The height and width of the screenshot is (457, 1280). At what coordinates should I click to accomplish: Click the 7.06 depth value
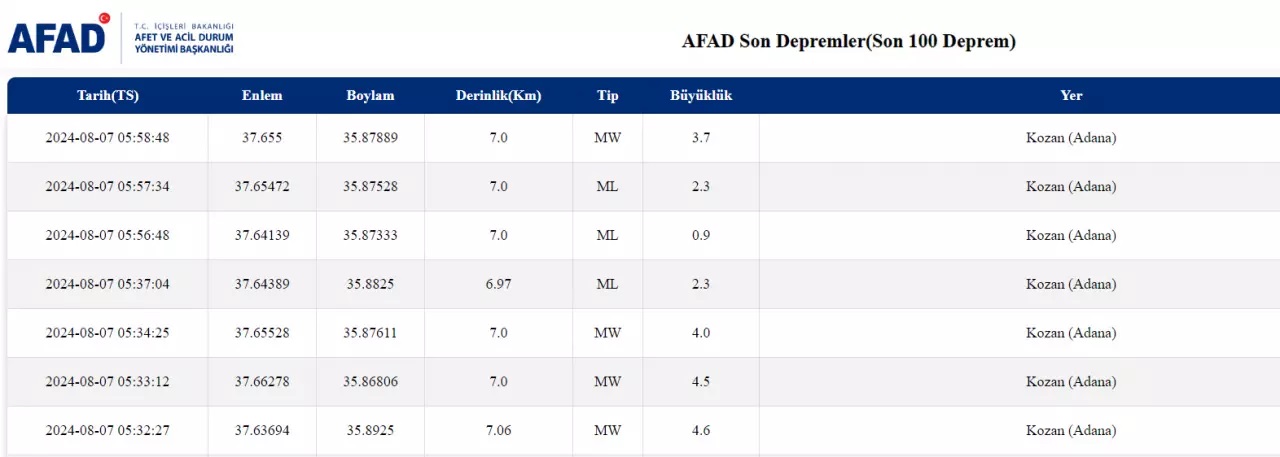click(498, 430)
